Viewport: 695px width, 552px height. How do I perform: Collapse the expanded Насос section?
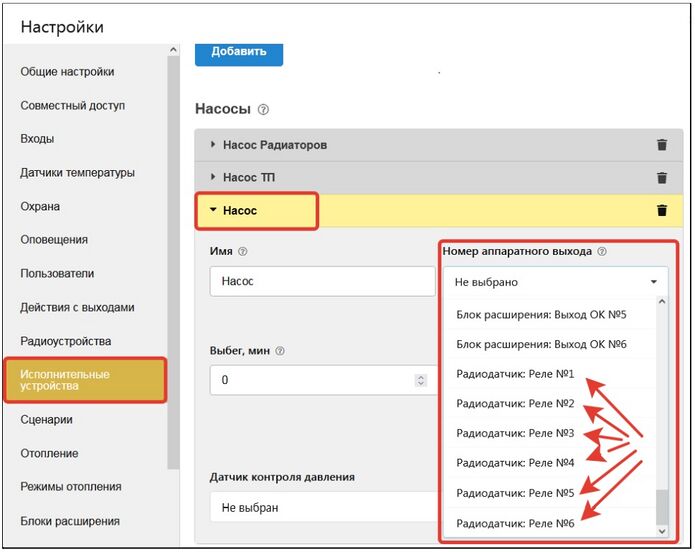(240, 211)
